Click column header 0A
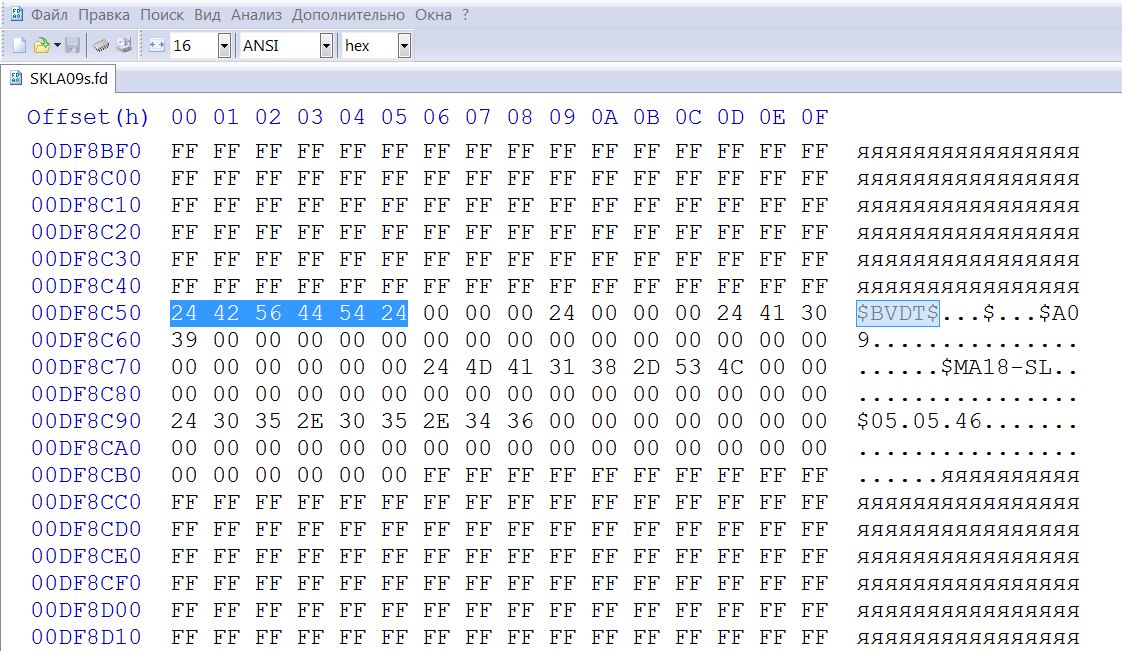This screenshot has width=1122, height=651. (x=605, y=117)
